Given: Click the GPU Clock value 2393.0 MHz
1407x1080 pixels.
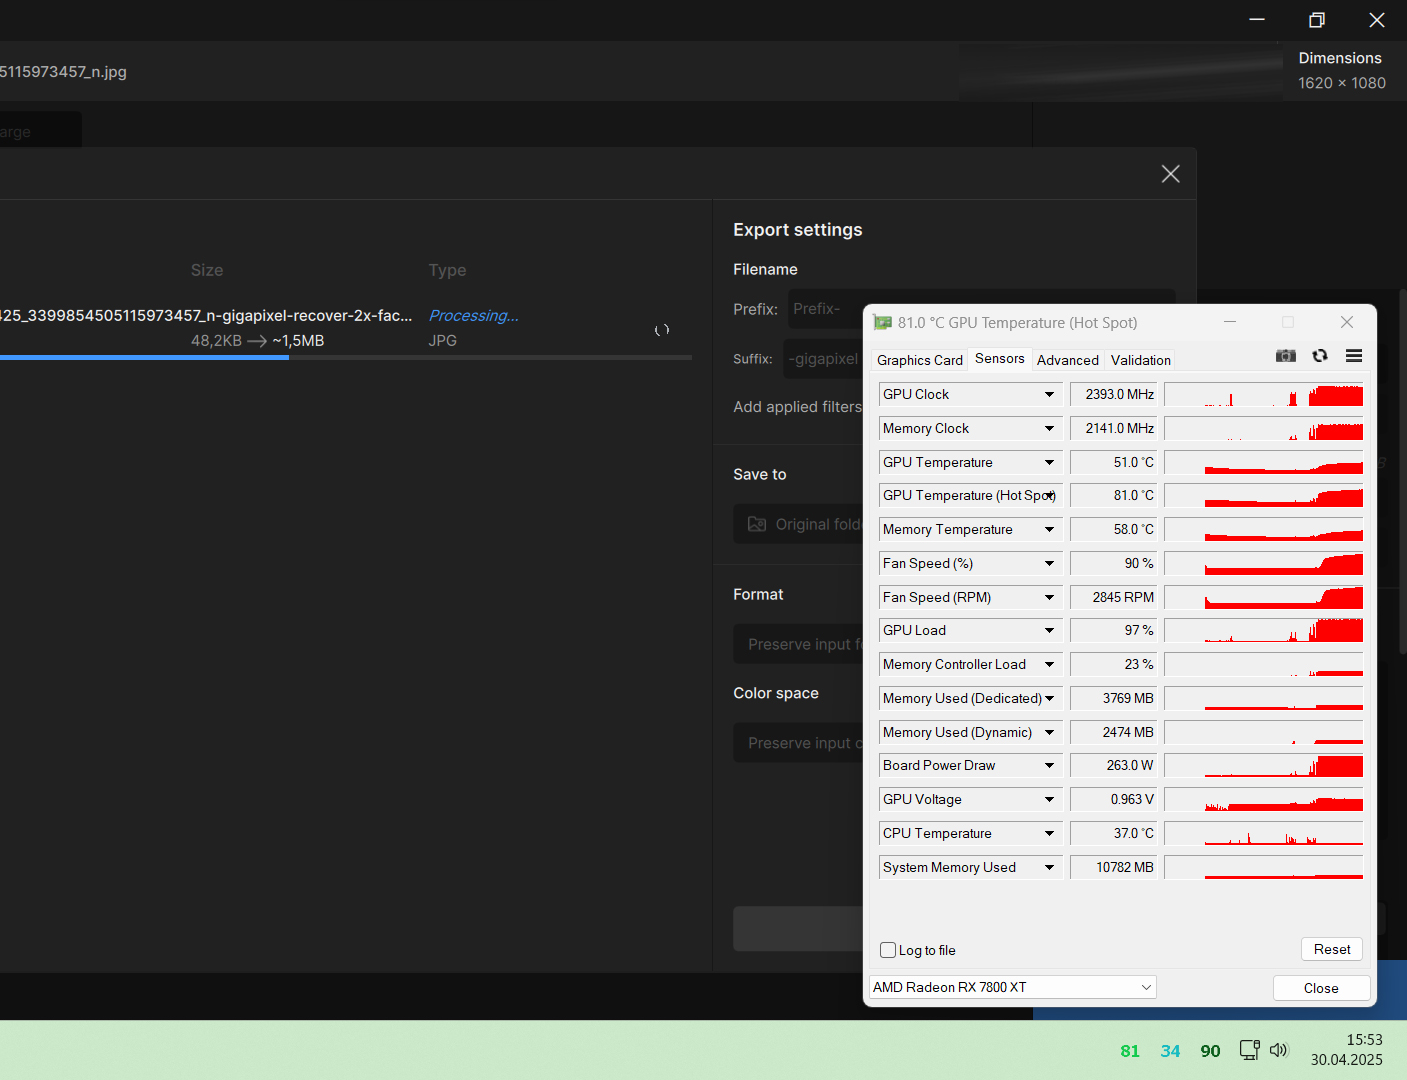Looking at the screenshot, I should [x=1114, y=394].
